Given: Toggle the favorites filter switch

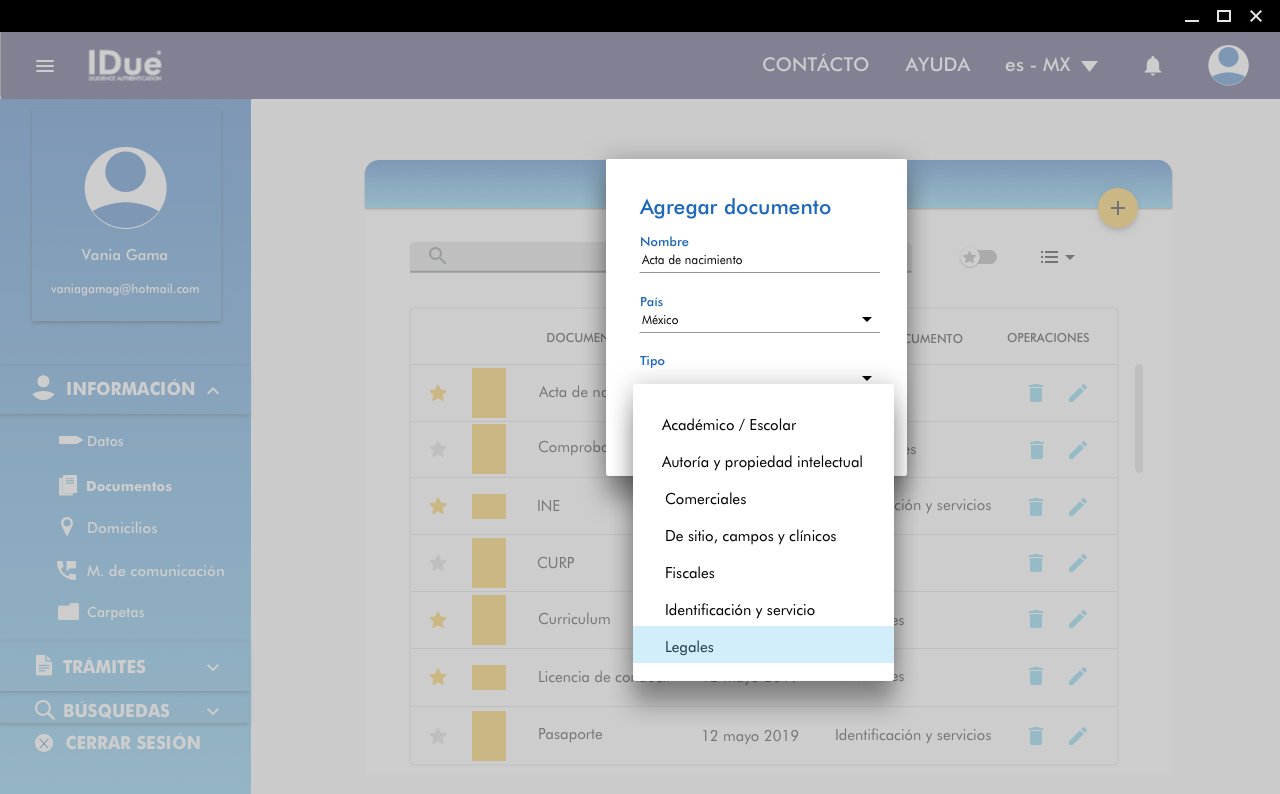Looking at the screenshot, I should [979, 257].
